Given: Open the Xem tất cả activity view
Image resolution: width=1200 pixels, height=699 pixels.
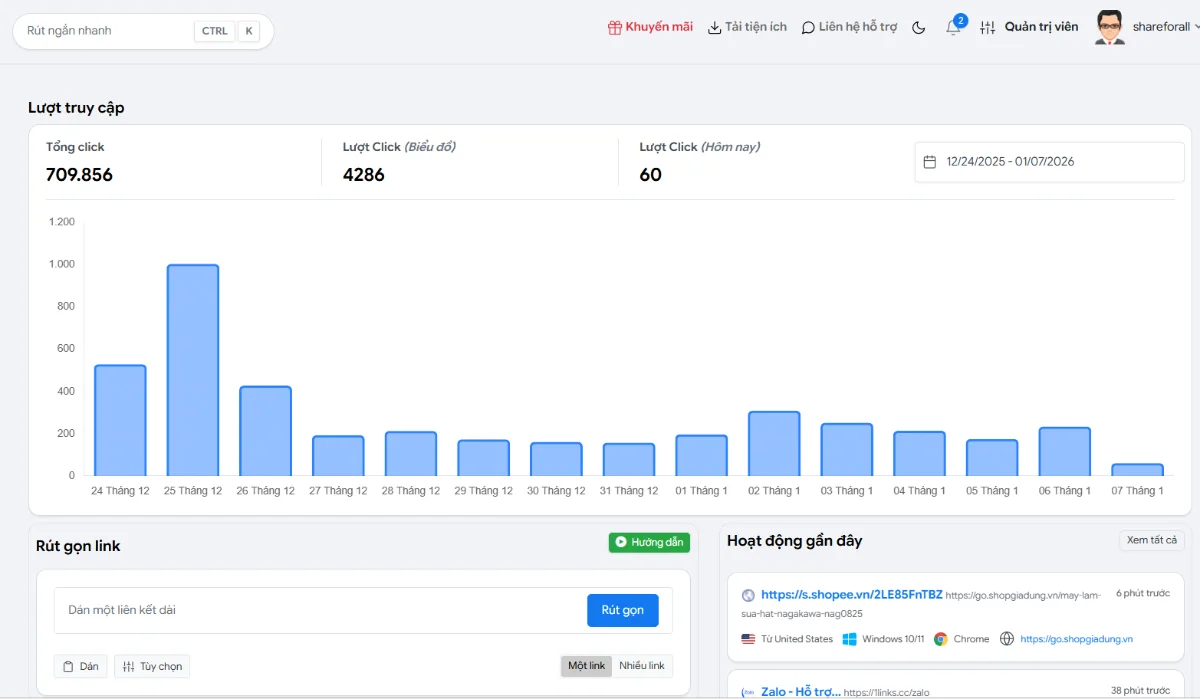Looking at the screenshot, I should [x=1151, y=540].
